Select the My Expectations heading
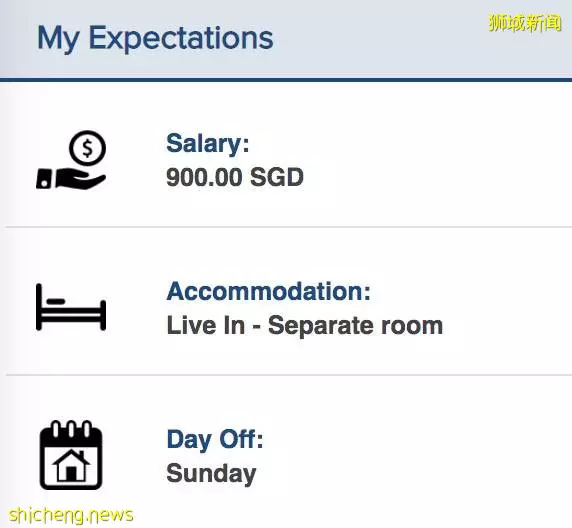This screenshot has height=528, width=572. click(x=155, y=38)
